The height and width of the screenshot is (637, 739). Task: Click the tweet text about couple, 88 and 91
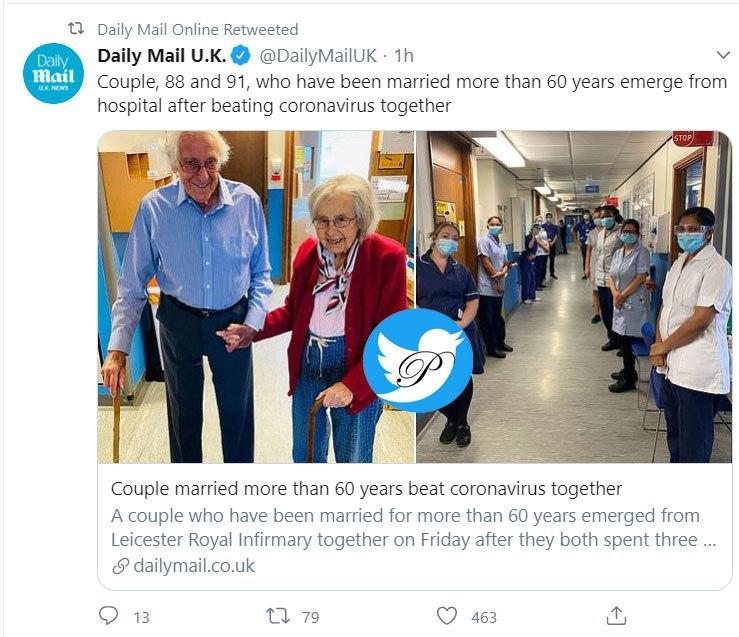coord(411,93)
